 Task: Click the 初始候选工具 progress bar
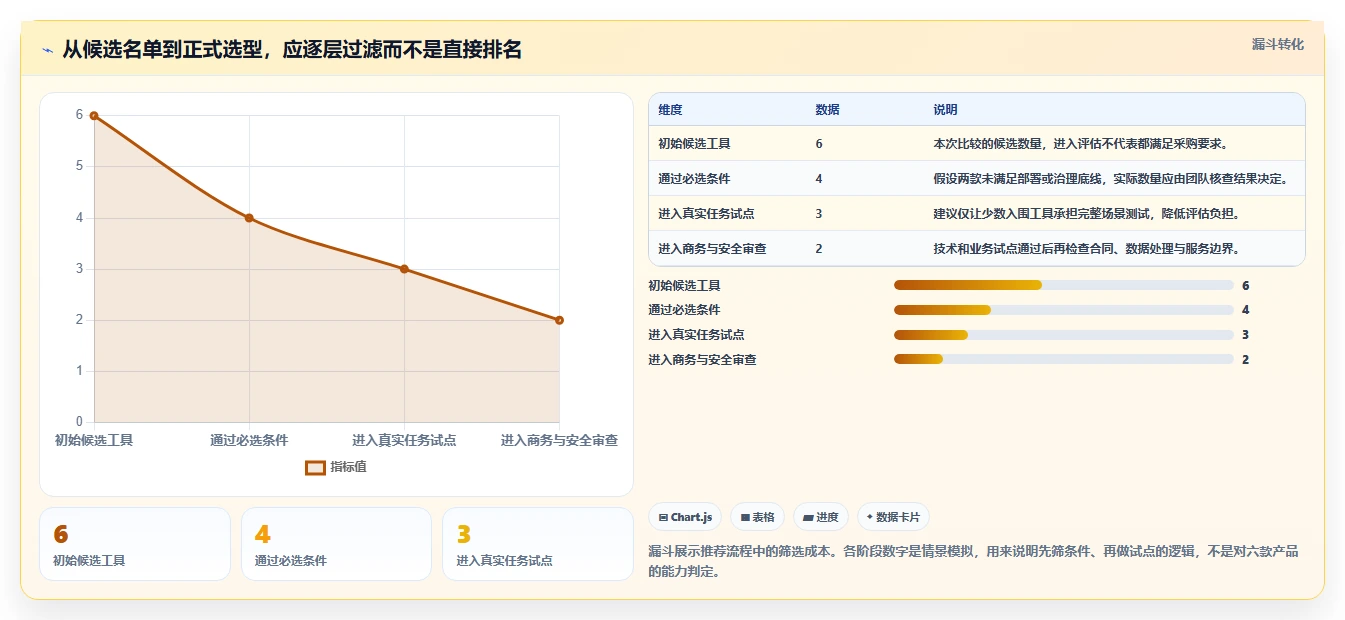click(1063, 285)
